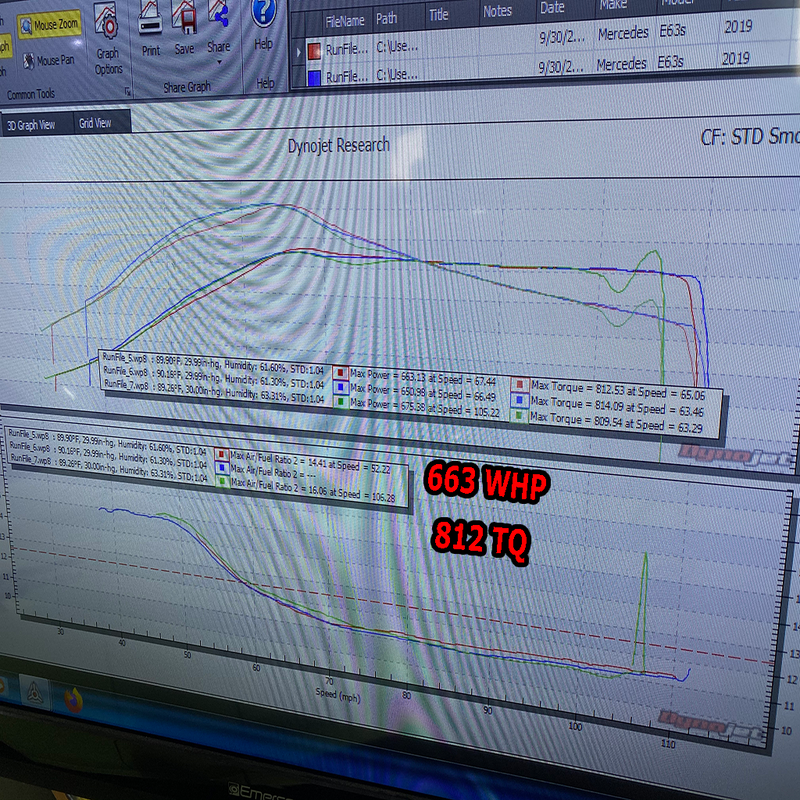Switch to the Grid View tab
The image size is (800, 800).
click(96, 123)
